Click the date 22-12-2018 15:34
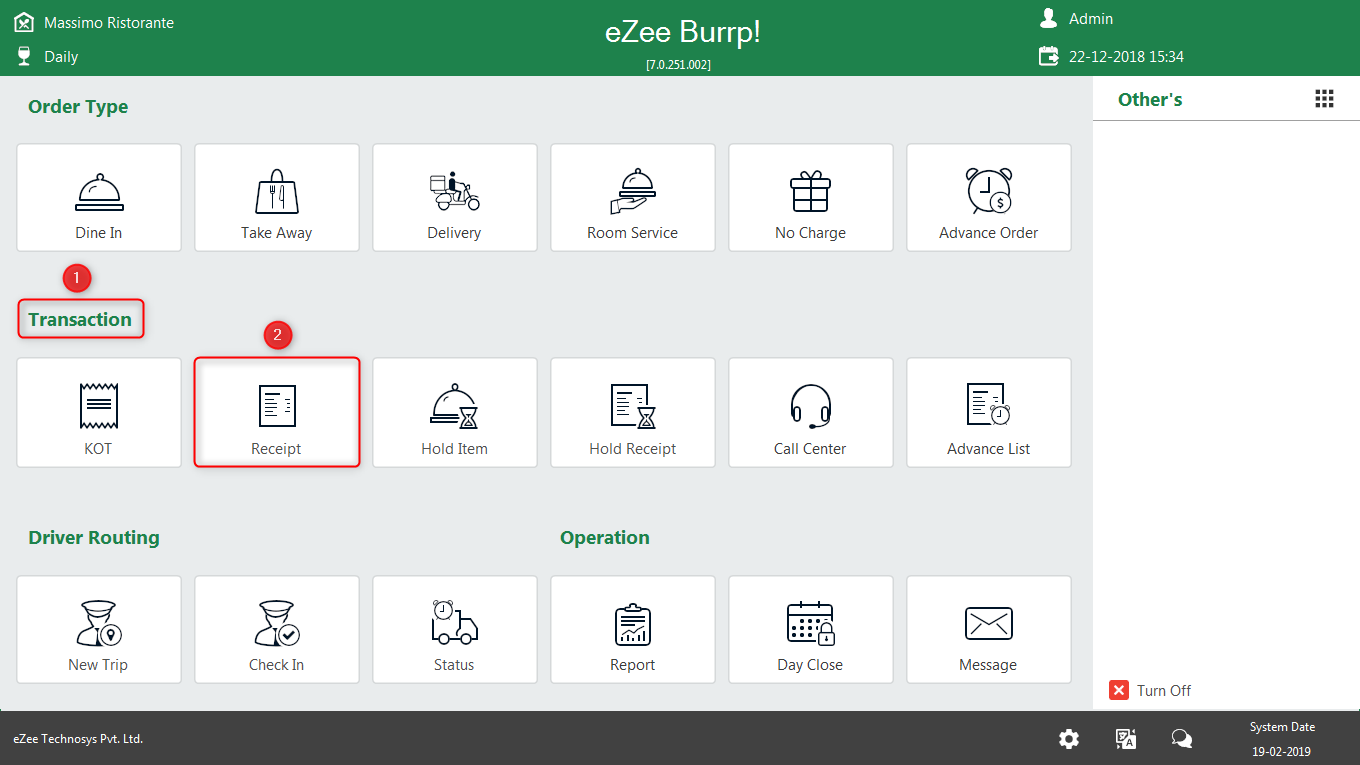The width and height of the screenshot is (1360, 765). (x=1126, y=57)
